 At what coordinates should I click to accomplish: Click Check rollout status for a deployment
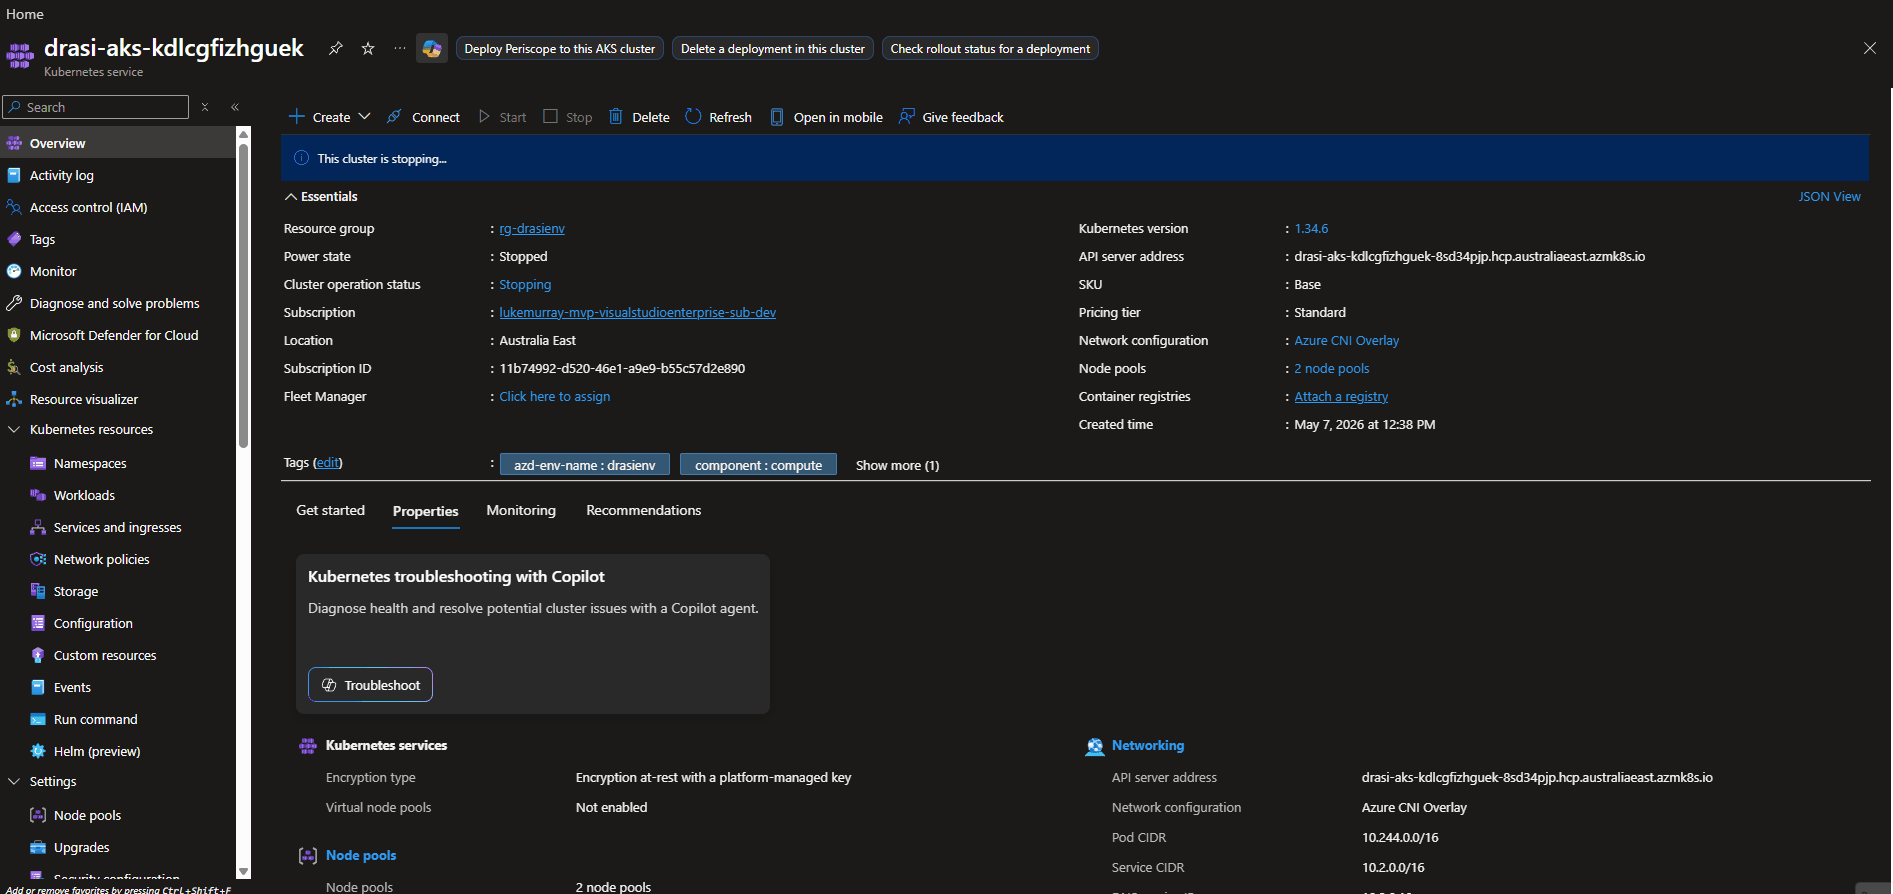[x=990, y=48]
